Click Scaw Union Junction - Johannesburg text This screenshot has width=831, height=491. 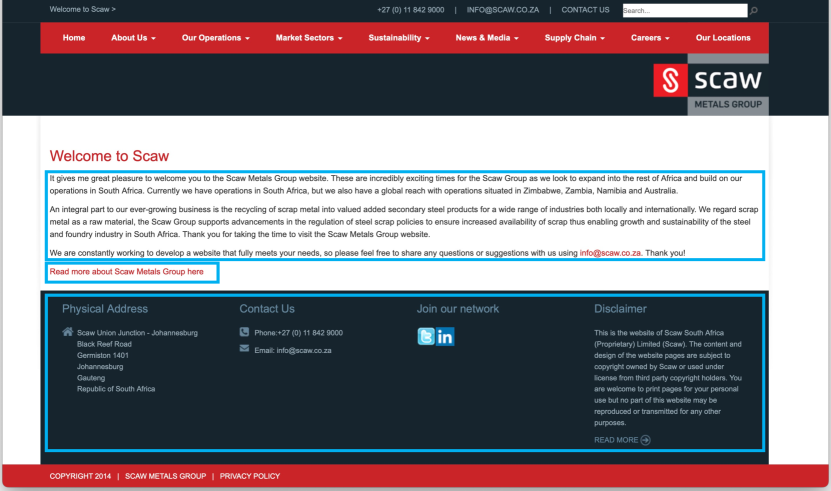pos(137,333)
